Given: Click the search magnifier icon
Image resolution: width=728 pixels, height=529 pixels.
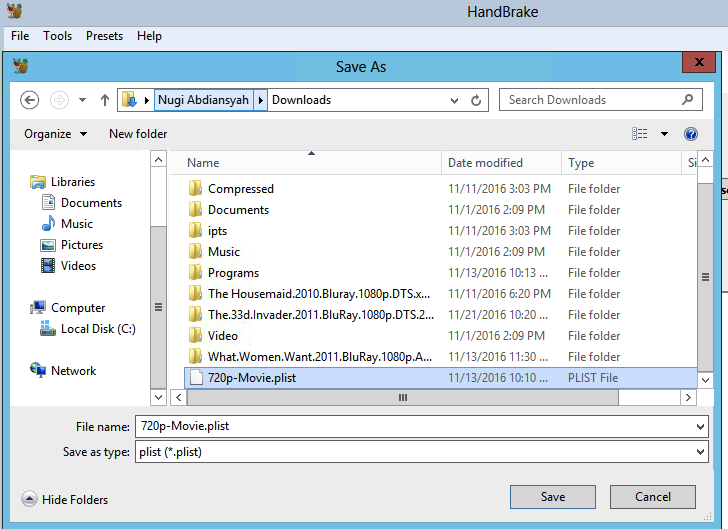Looking at the screenshot, I should (688, 99).
